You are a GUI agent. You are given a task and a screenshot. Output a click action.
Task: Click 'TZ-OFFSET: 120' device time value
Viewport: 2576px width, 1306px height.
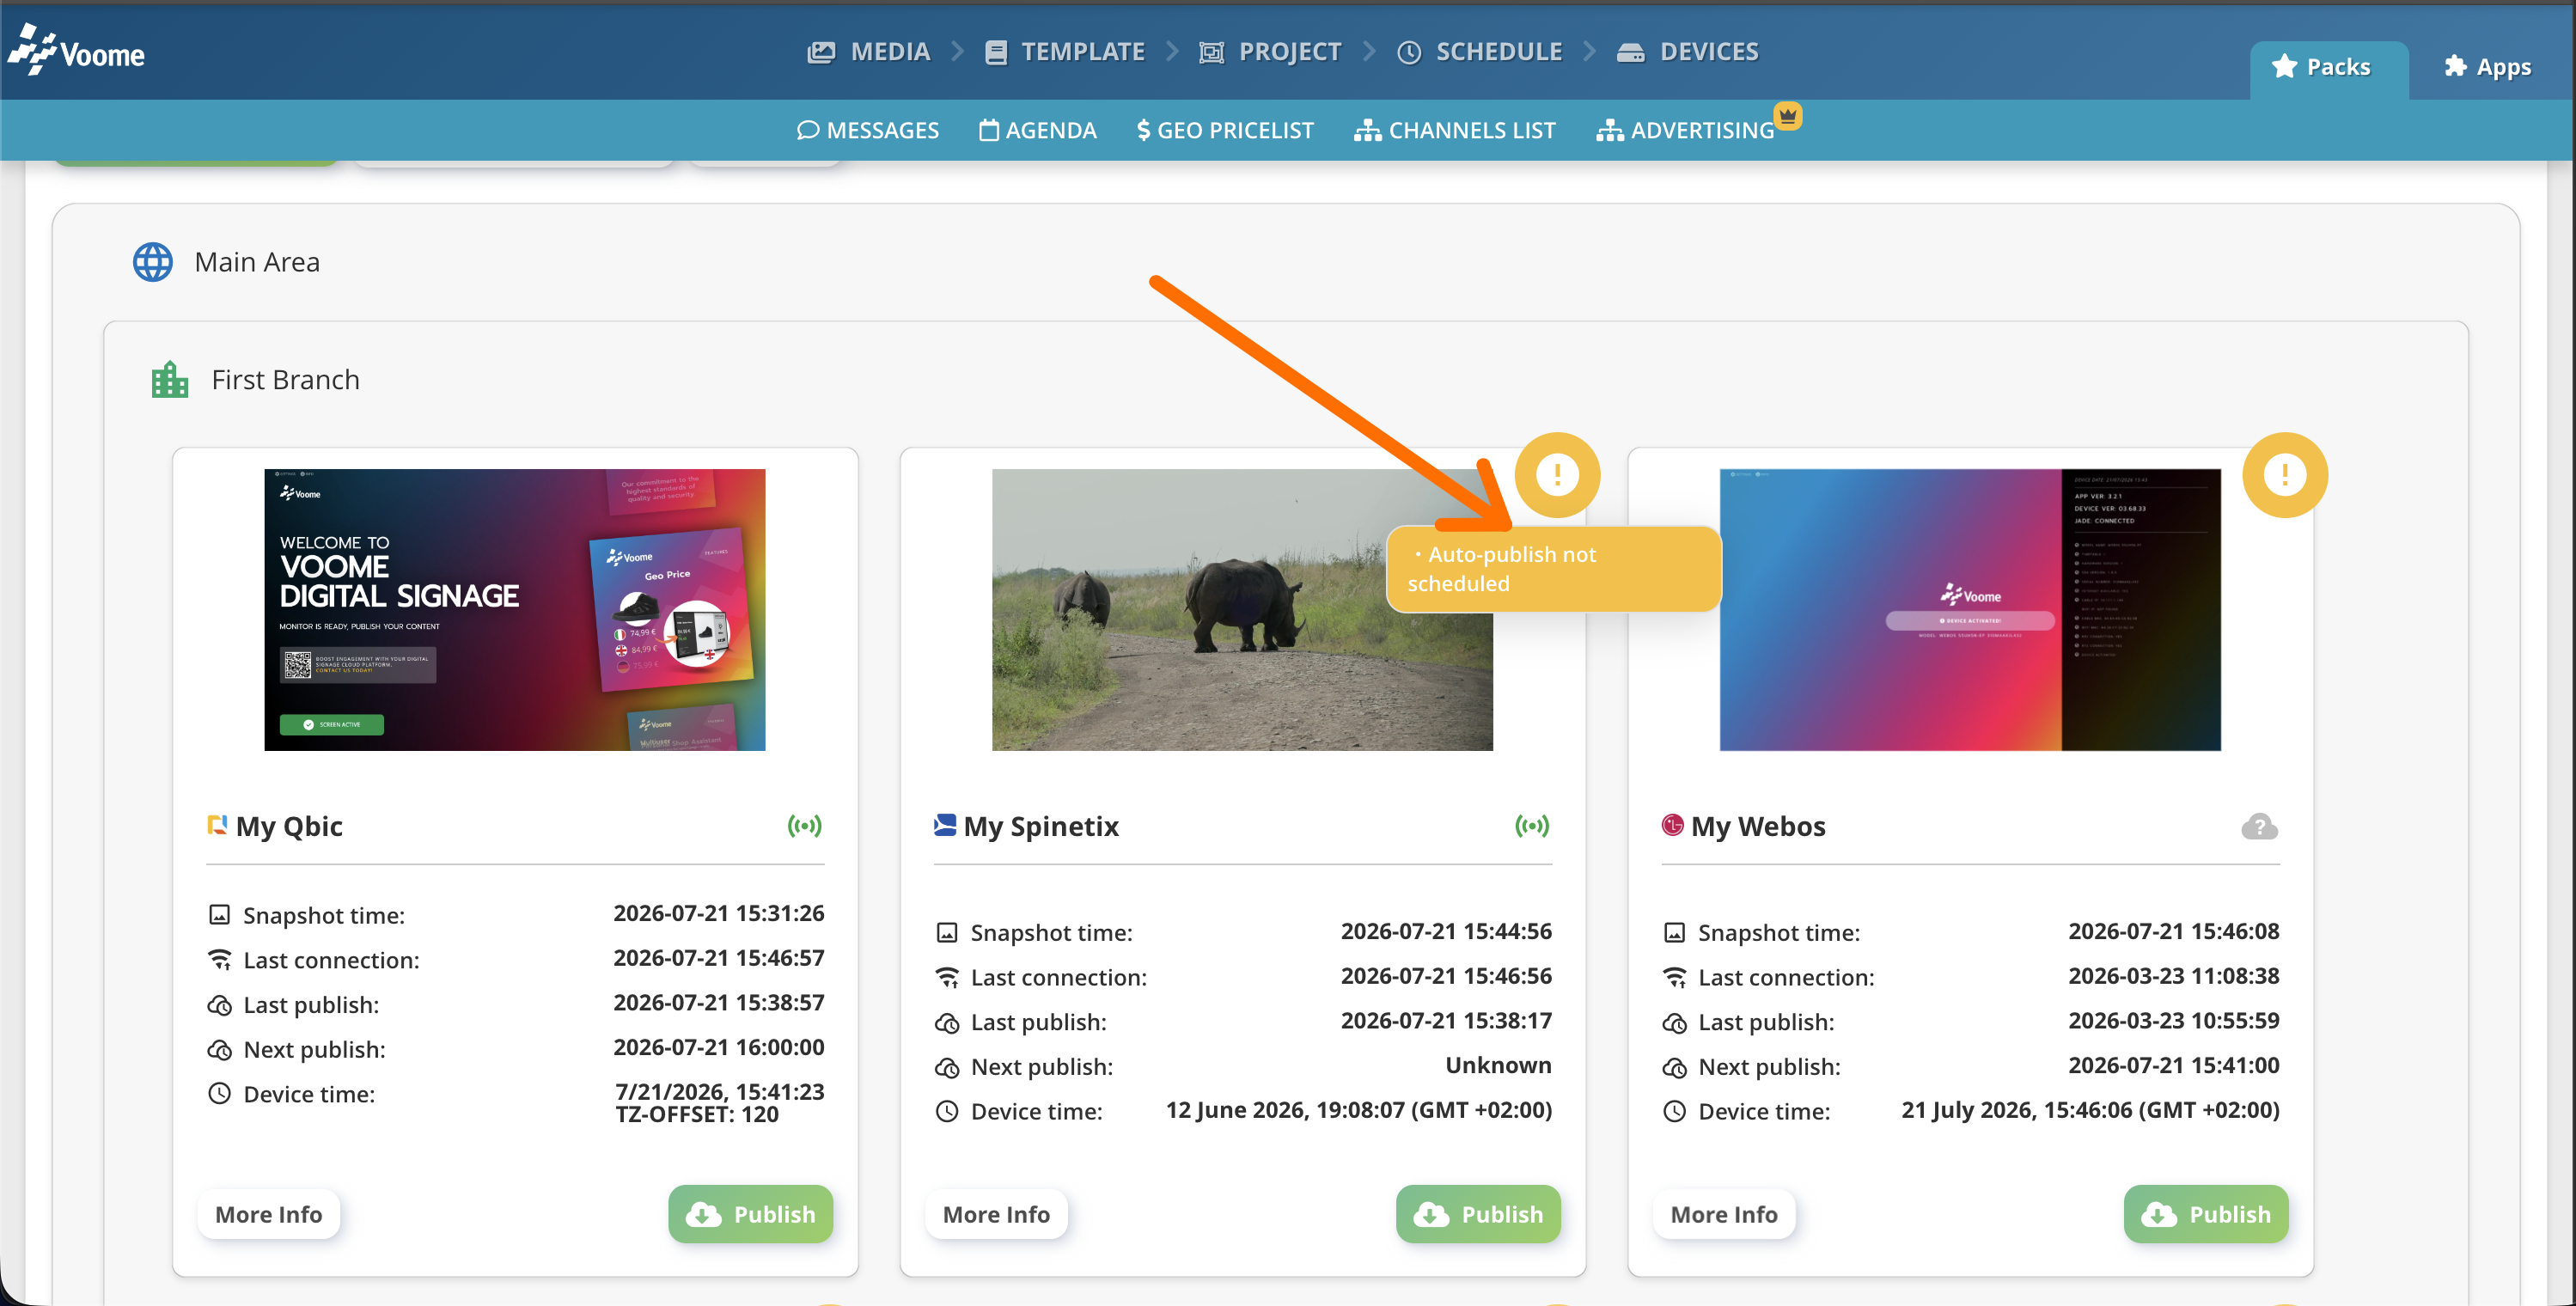point(697,1114)
